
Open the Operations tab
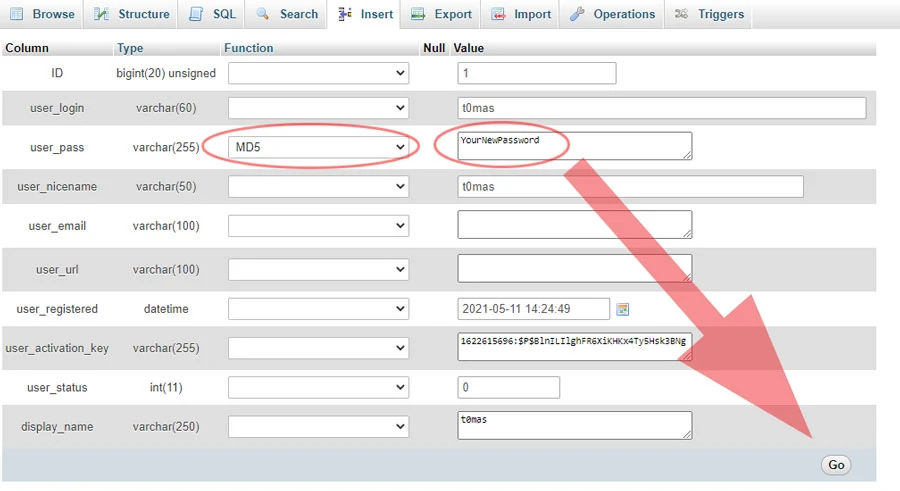pos(612,14)
